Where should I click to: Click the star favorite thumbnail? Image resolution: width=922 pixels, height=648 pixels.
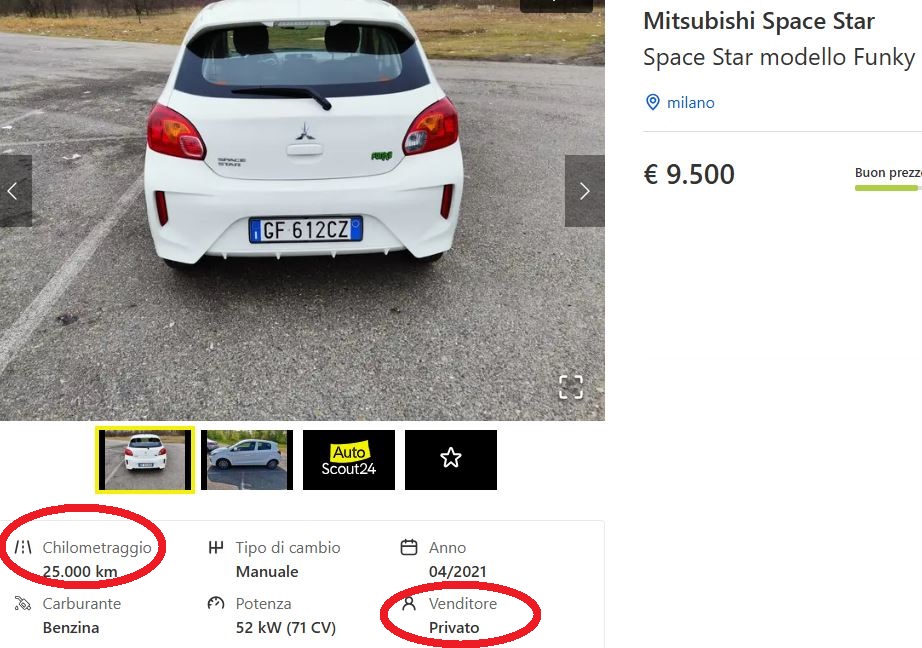(451, 460)
